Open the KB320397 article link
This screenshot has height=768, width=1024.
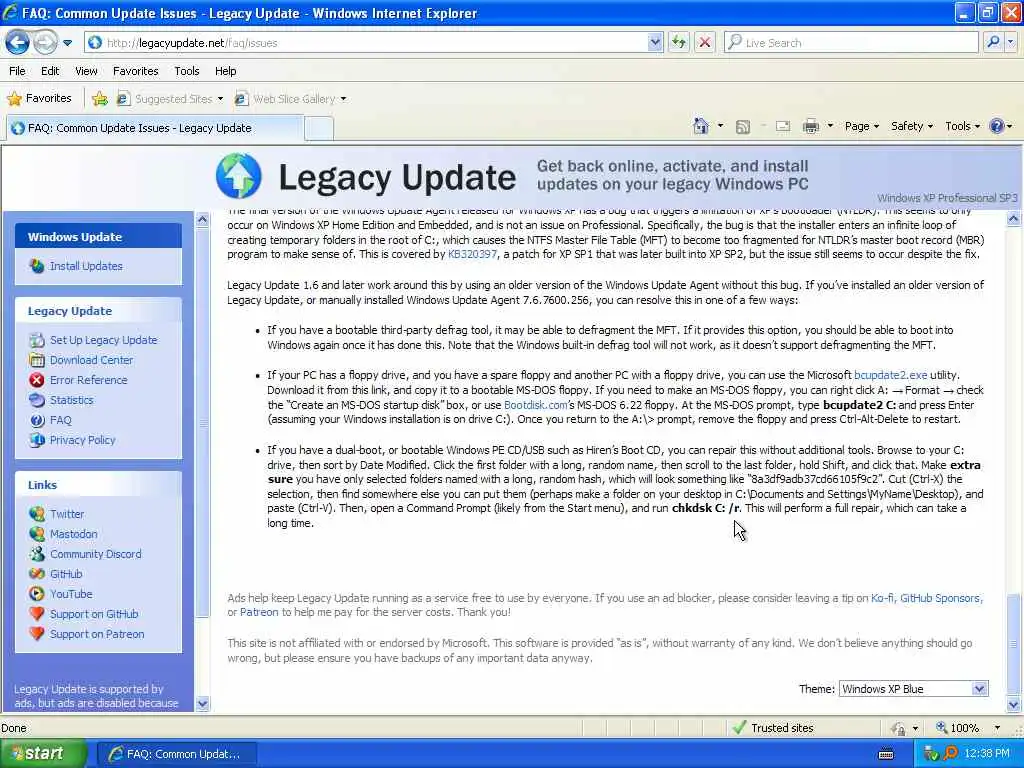(x=472, y=254)
